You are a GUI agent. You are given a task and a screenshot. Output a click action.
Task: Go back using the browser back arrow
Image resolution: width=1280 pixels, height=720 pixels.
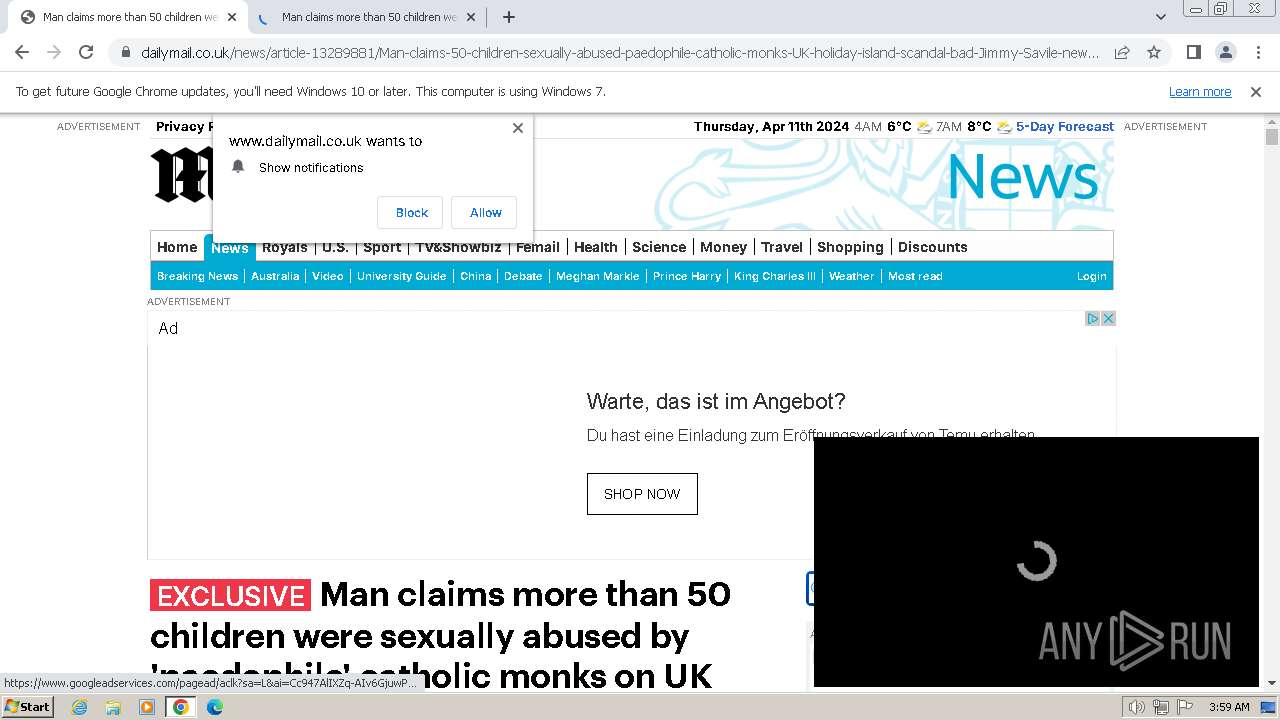(x=22, y=52)
